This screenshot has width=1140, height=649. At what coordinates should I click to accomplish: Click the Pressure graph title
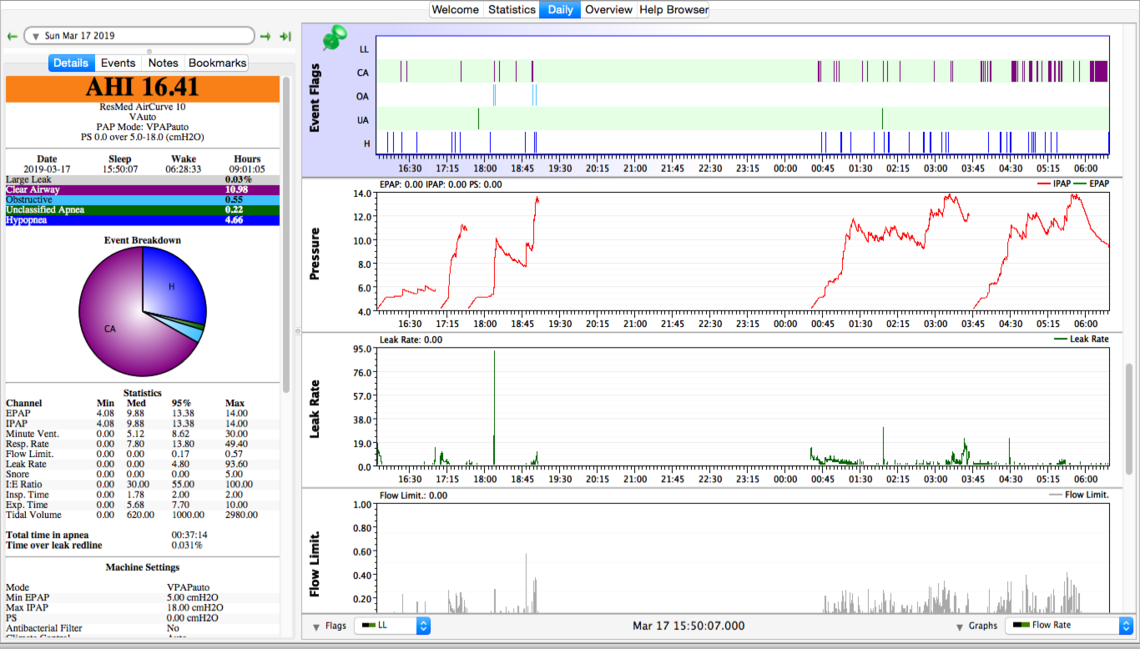click(315, 254)
